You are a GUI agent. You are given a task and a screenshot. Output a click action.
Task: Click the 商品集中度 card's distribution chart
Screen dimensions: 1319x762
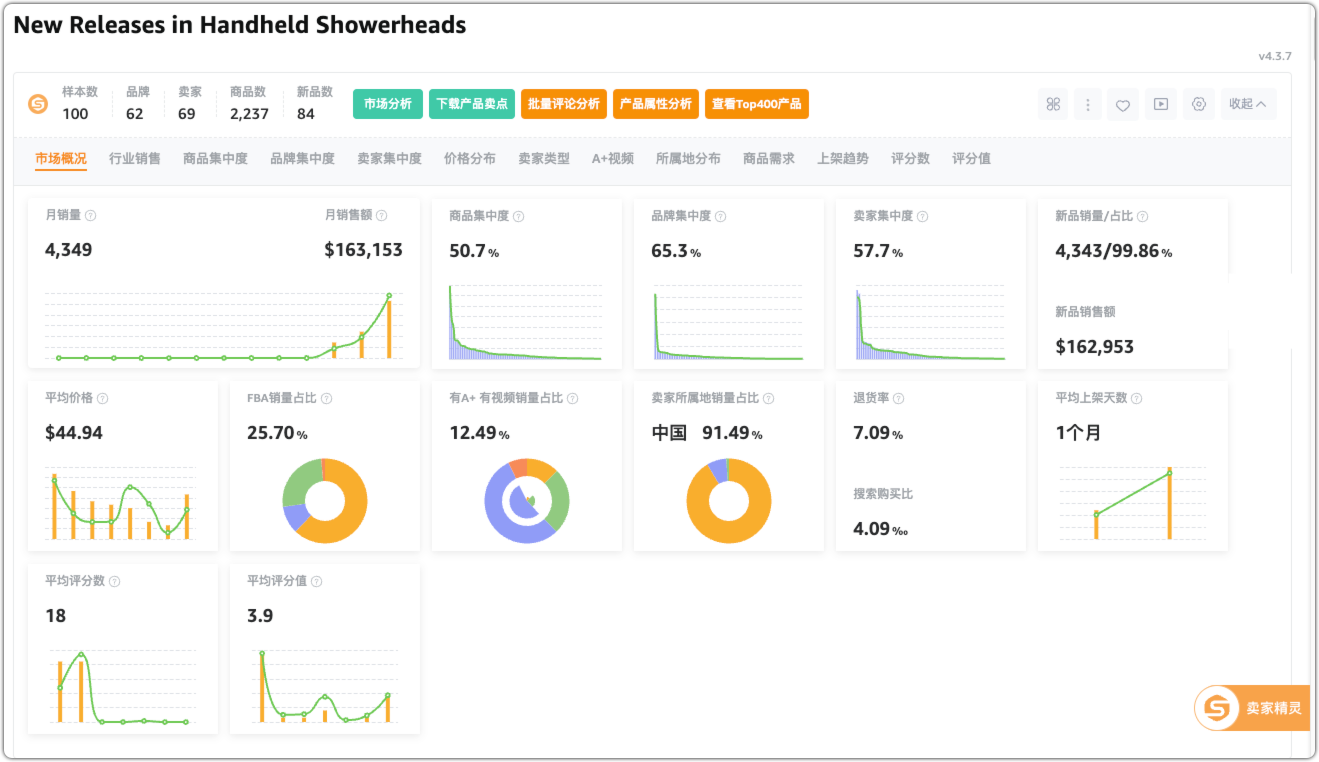tap(526, 322)
